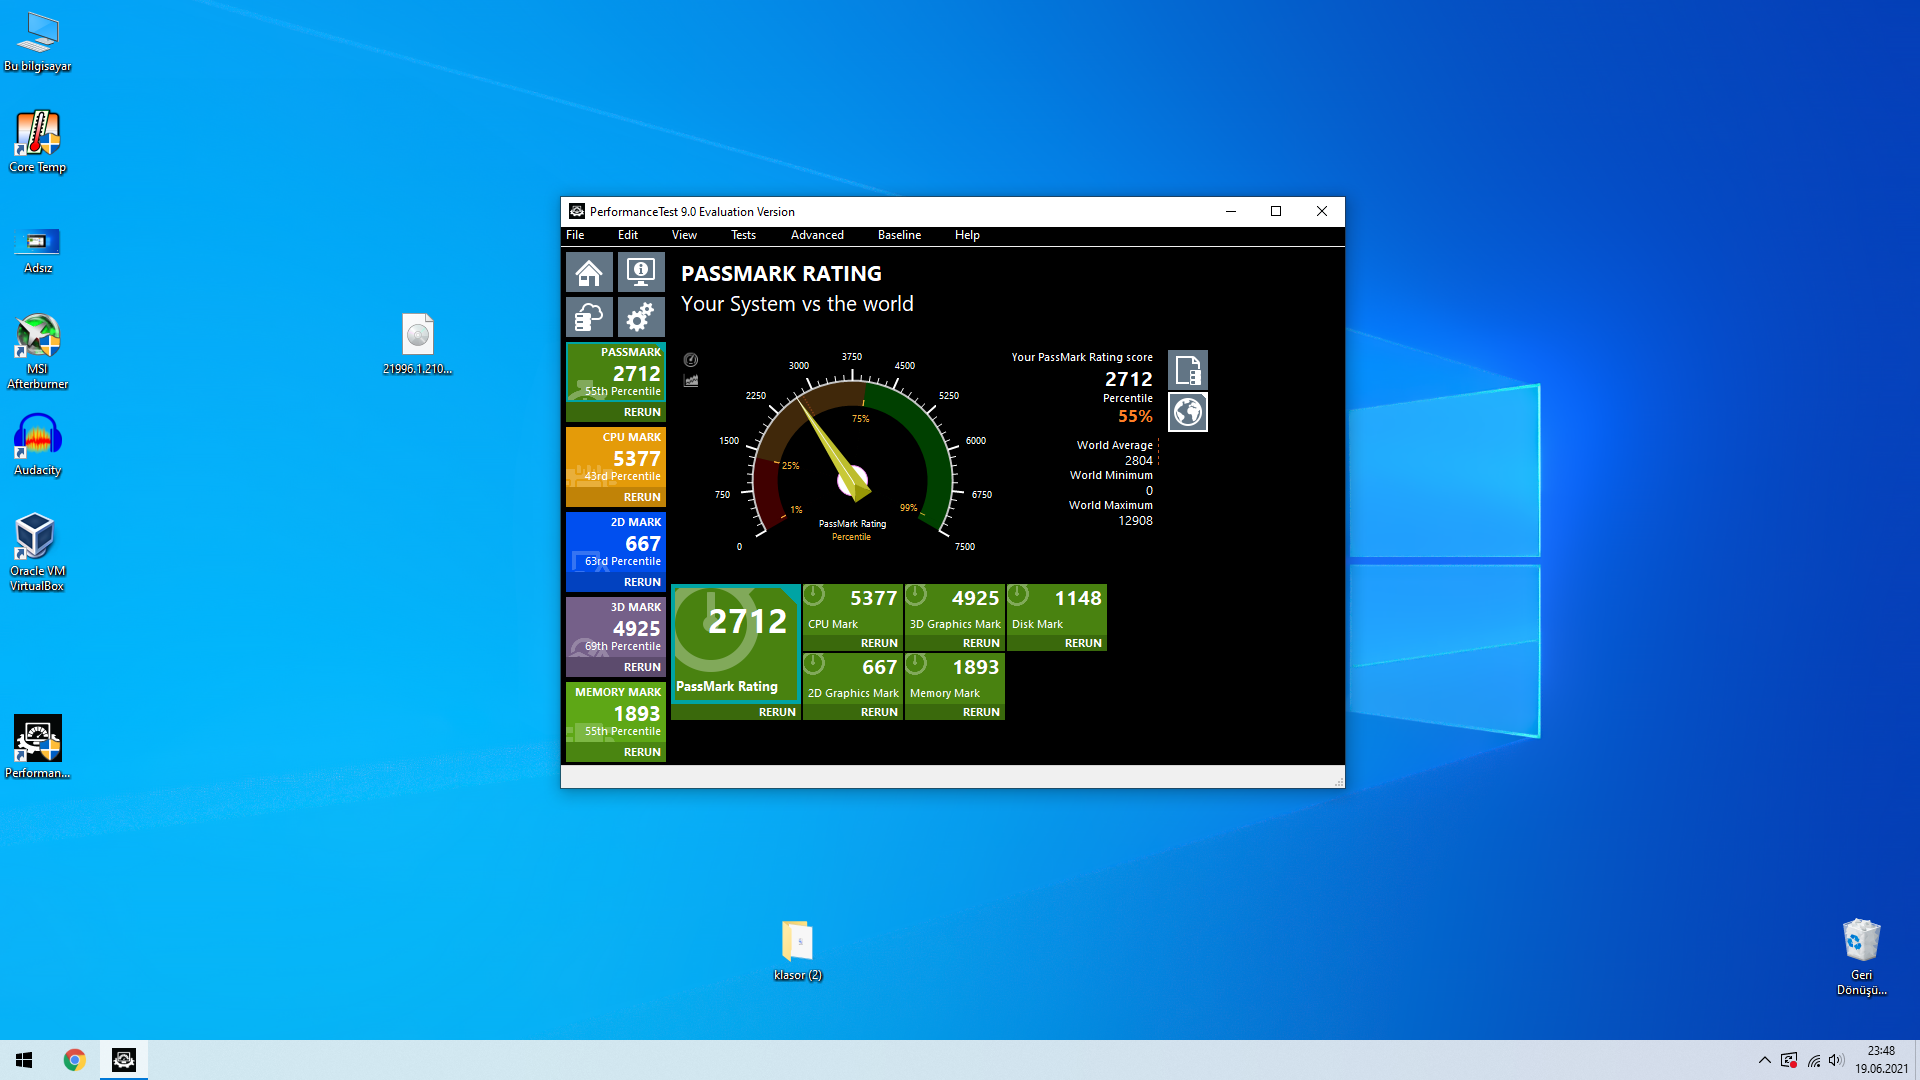Image resolution: width=1920 pixels, height=1080 pixels.
Task: Click the large PassMark Rating 2712 tile
Action: pos(736,640)
